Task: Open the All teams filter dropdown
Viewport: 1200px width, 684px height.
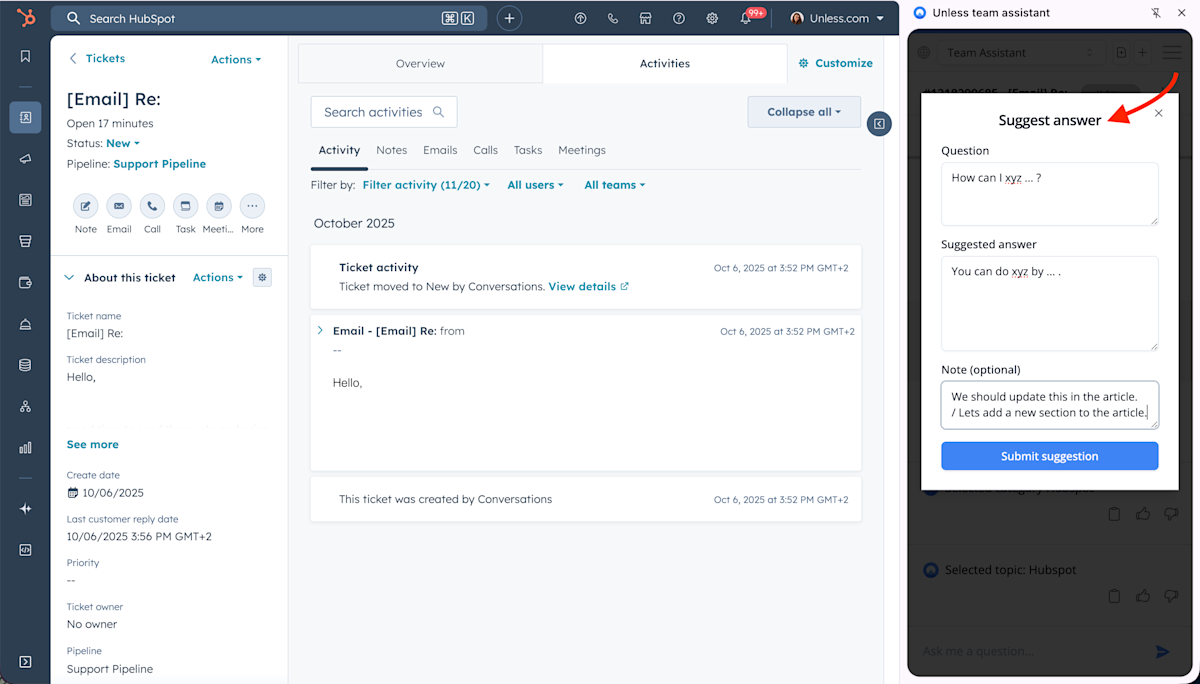Action: point(614,185)
